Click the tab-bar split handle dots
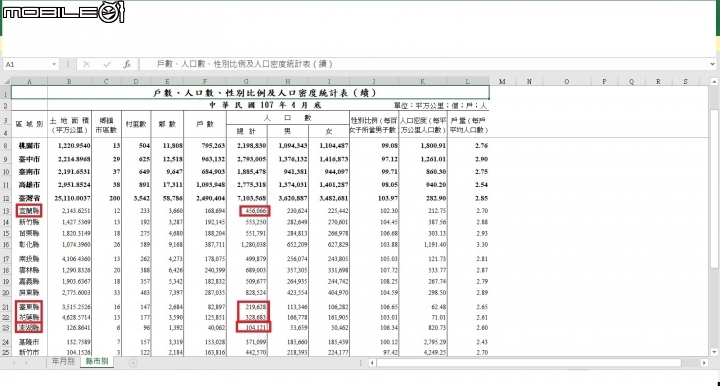This screenshot has width=720, height=386. [x=361, y=363]
